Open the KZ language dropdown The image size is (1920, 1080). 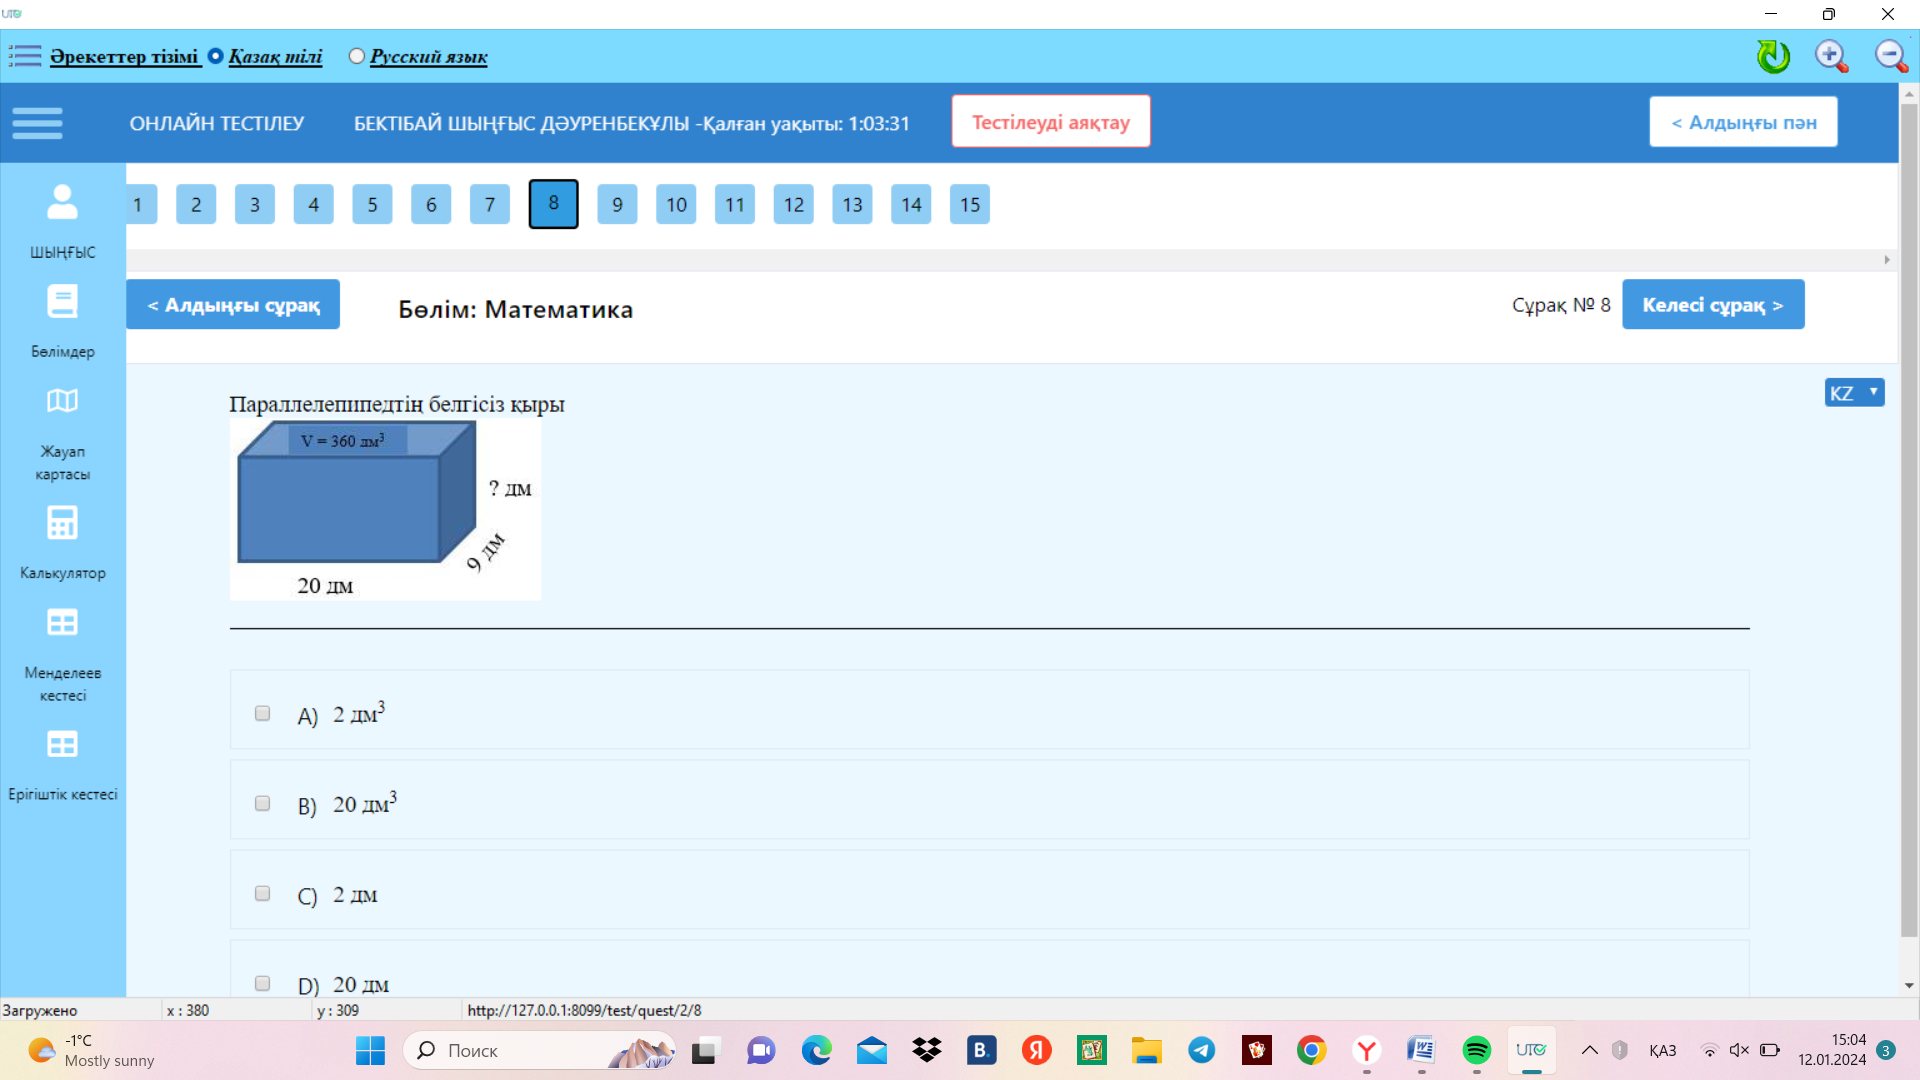[1854, 393]
